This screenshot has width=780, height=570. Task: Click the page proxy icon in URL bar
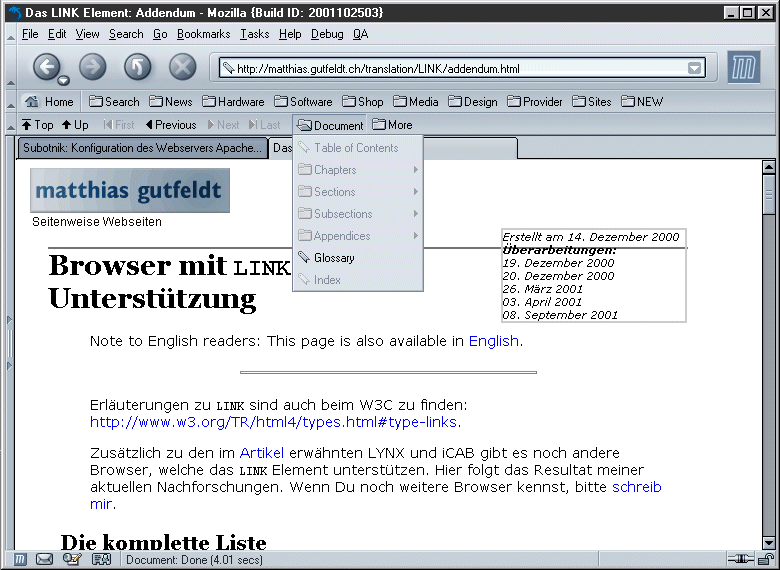tap(228, 68)
